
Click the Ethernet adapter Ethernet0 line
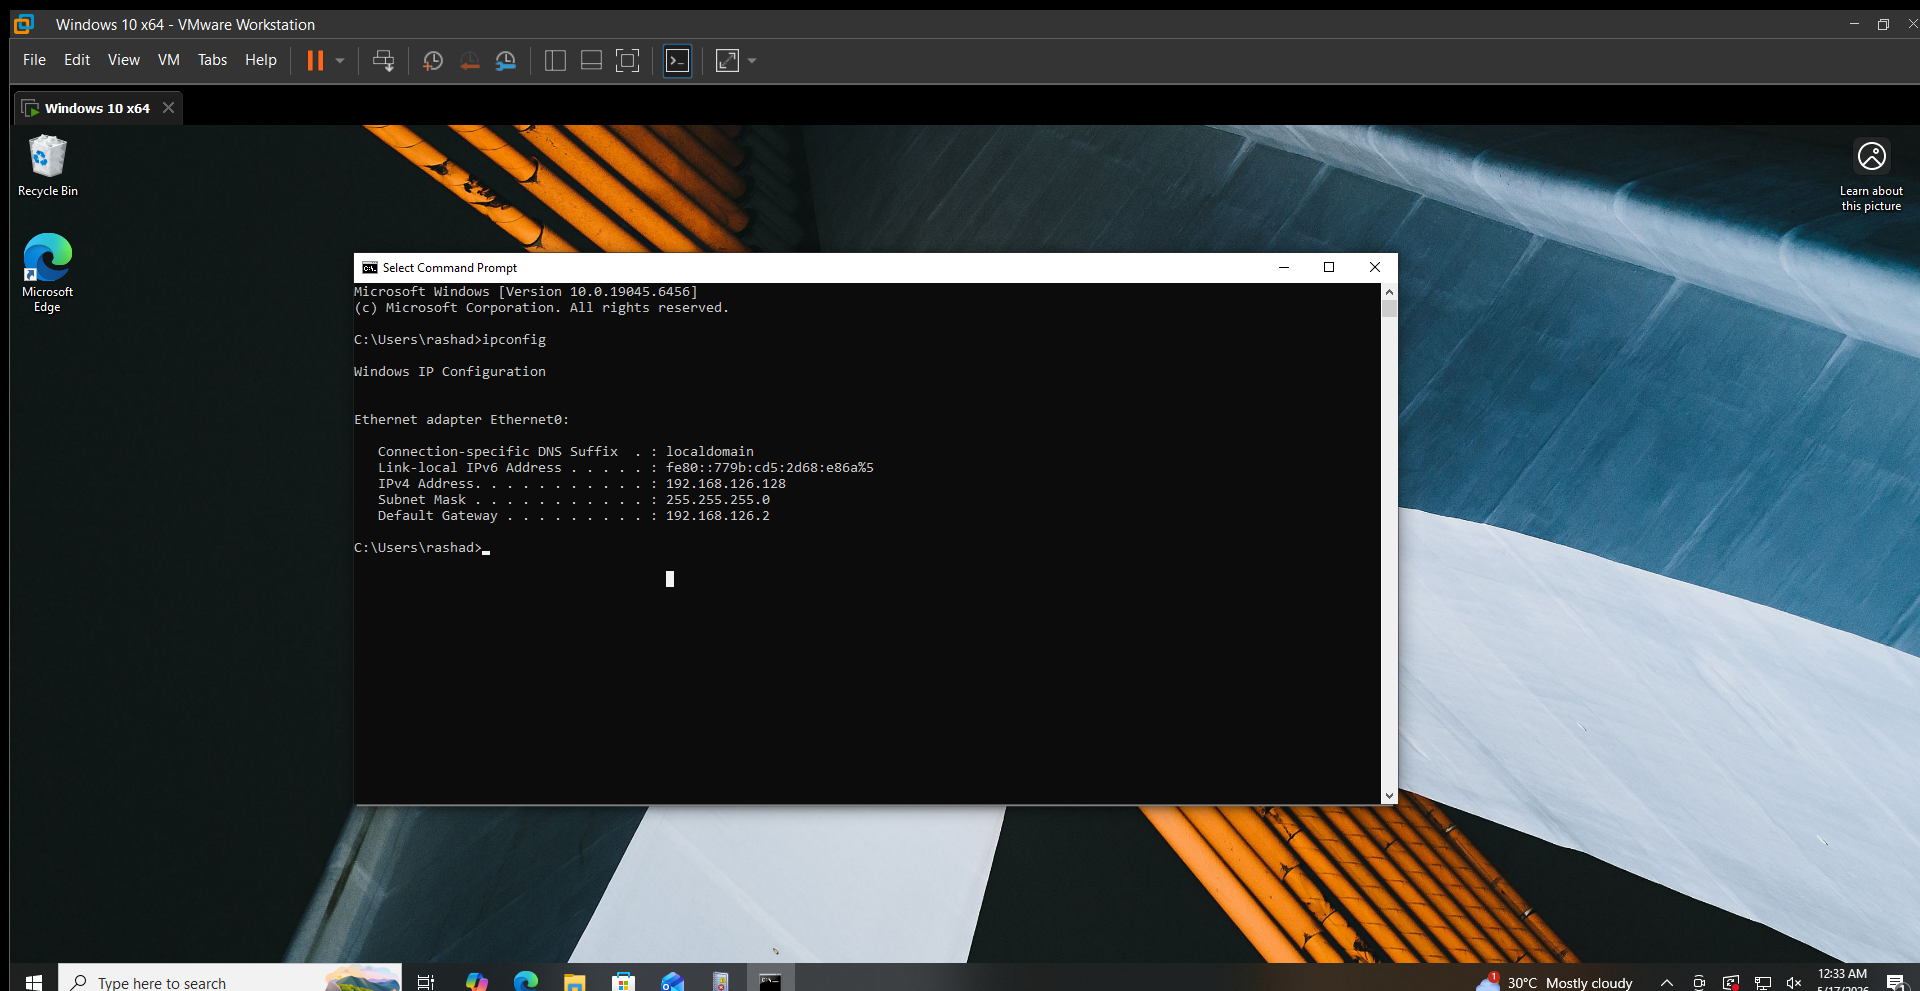(x=461, y=420)
